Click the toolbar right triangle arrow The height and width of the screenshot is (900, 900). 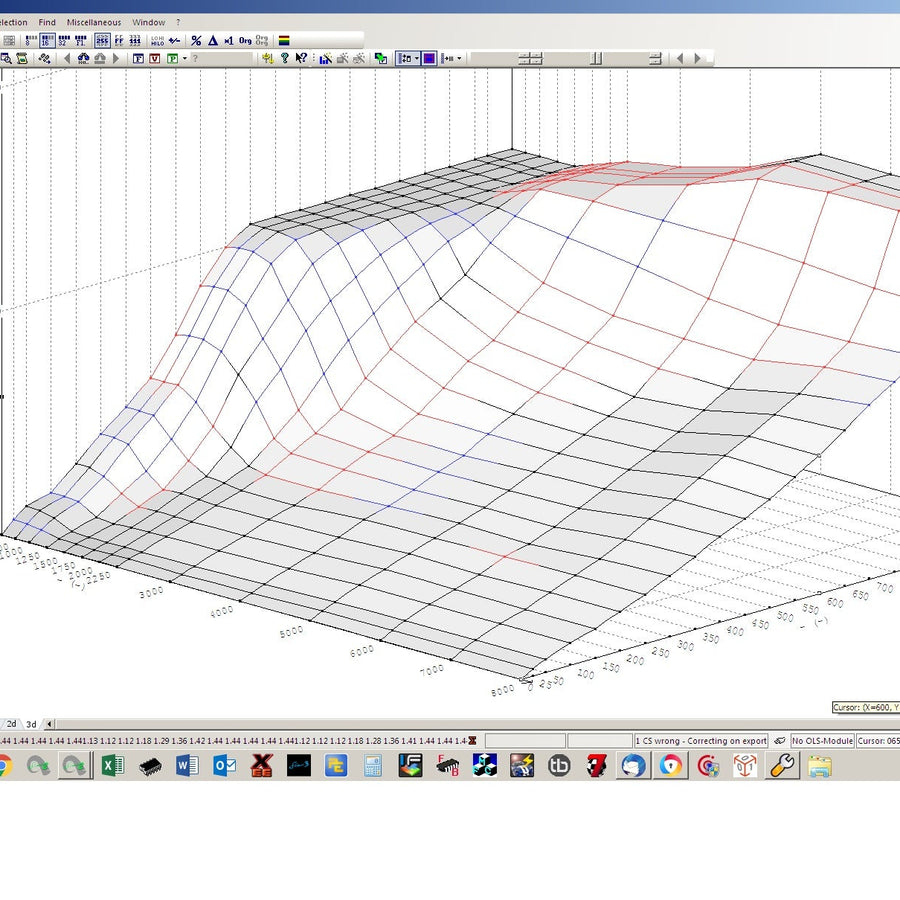(697, 58)
